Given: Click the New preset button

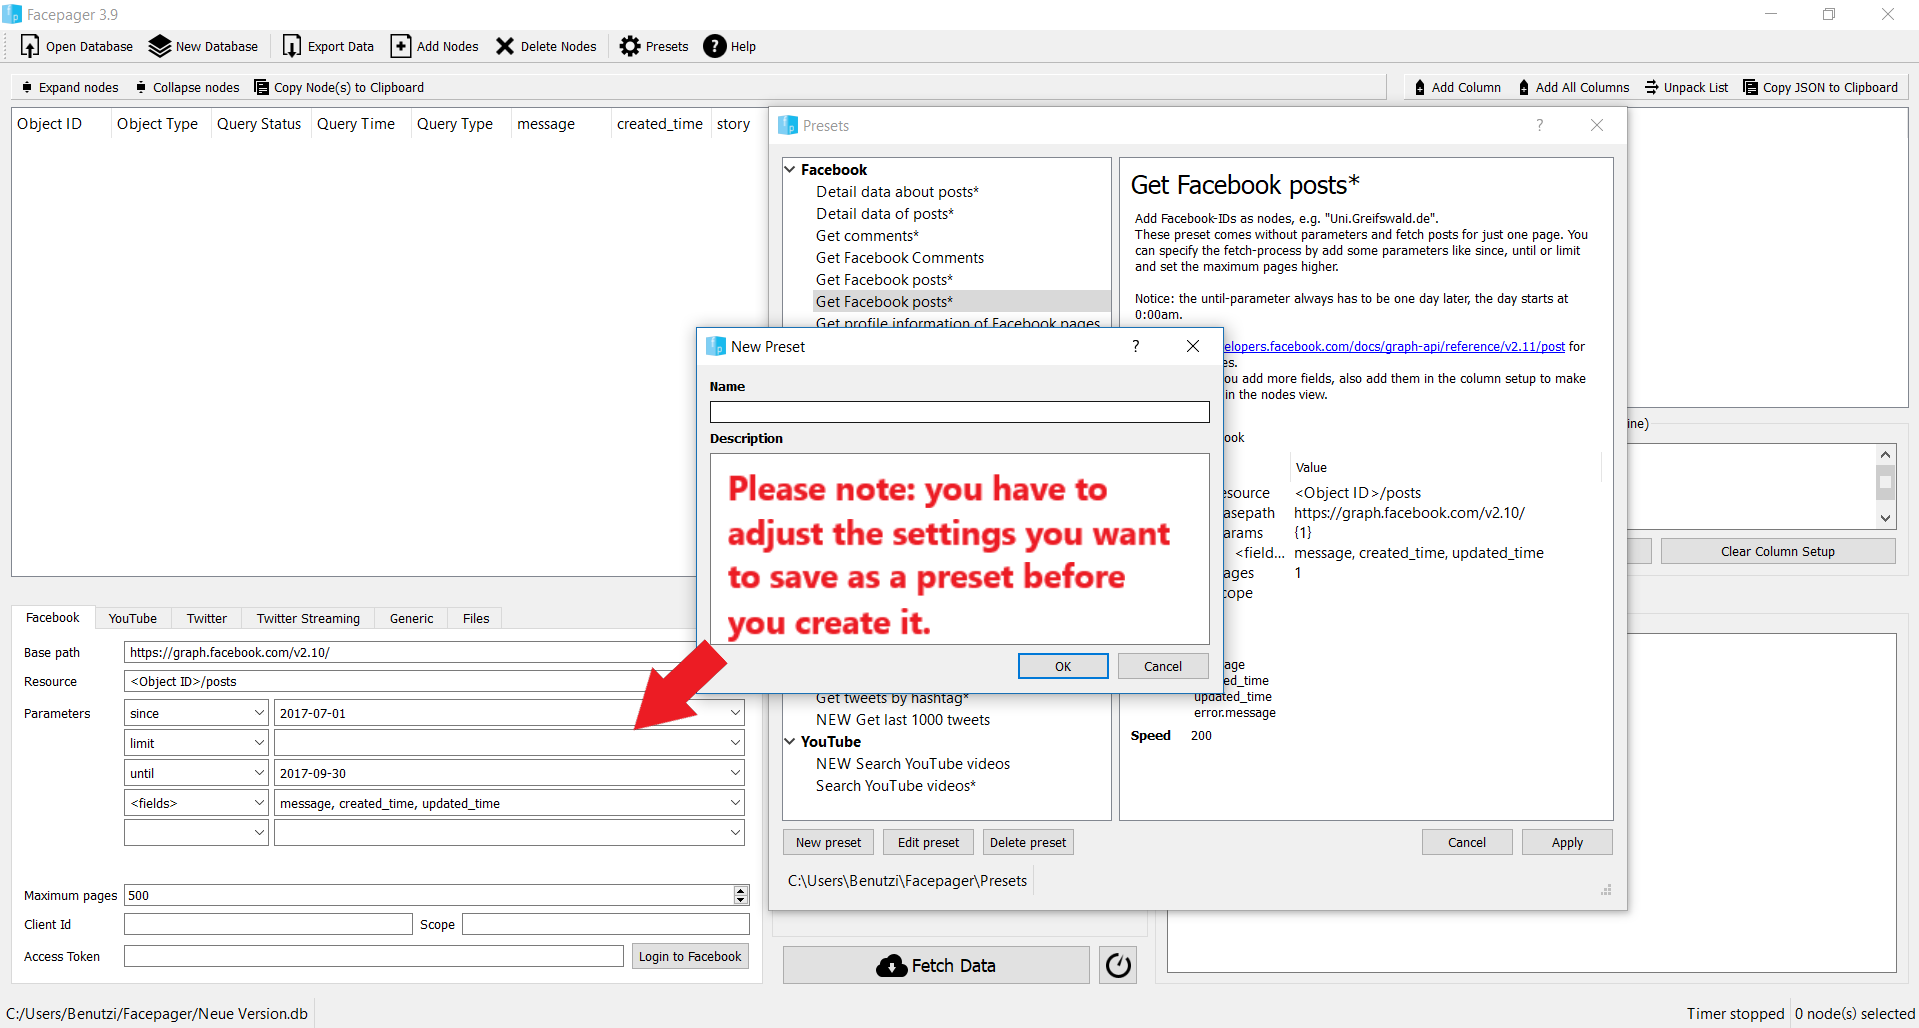Looking at the screenshot, I should [x=828, y=842].
